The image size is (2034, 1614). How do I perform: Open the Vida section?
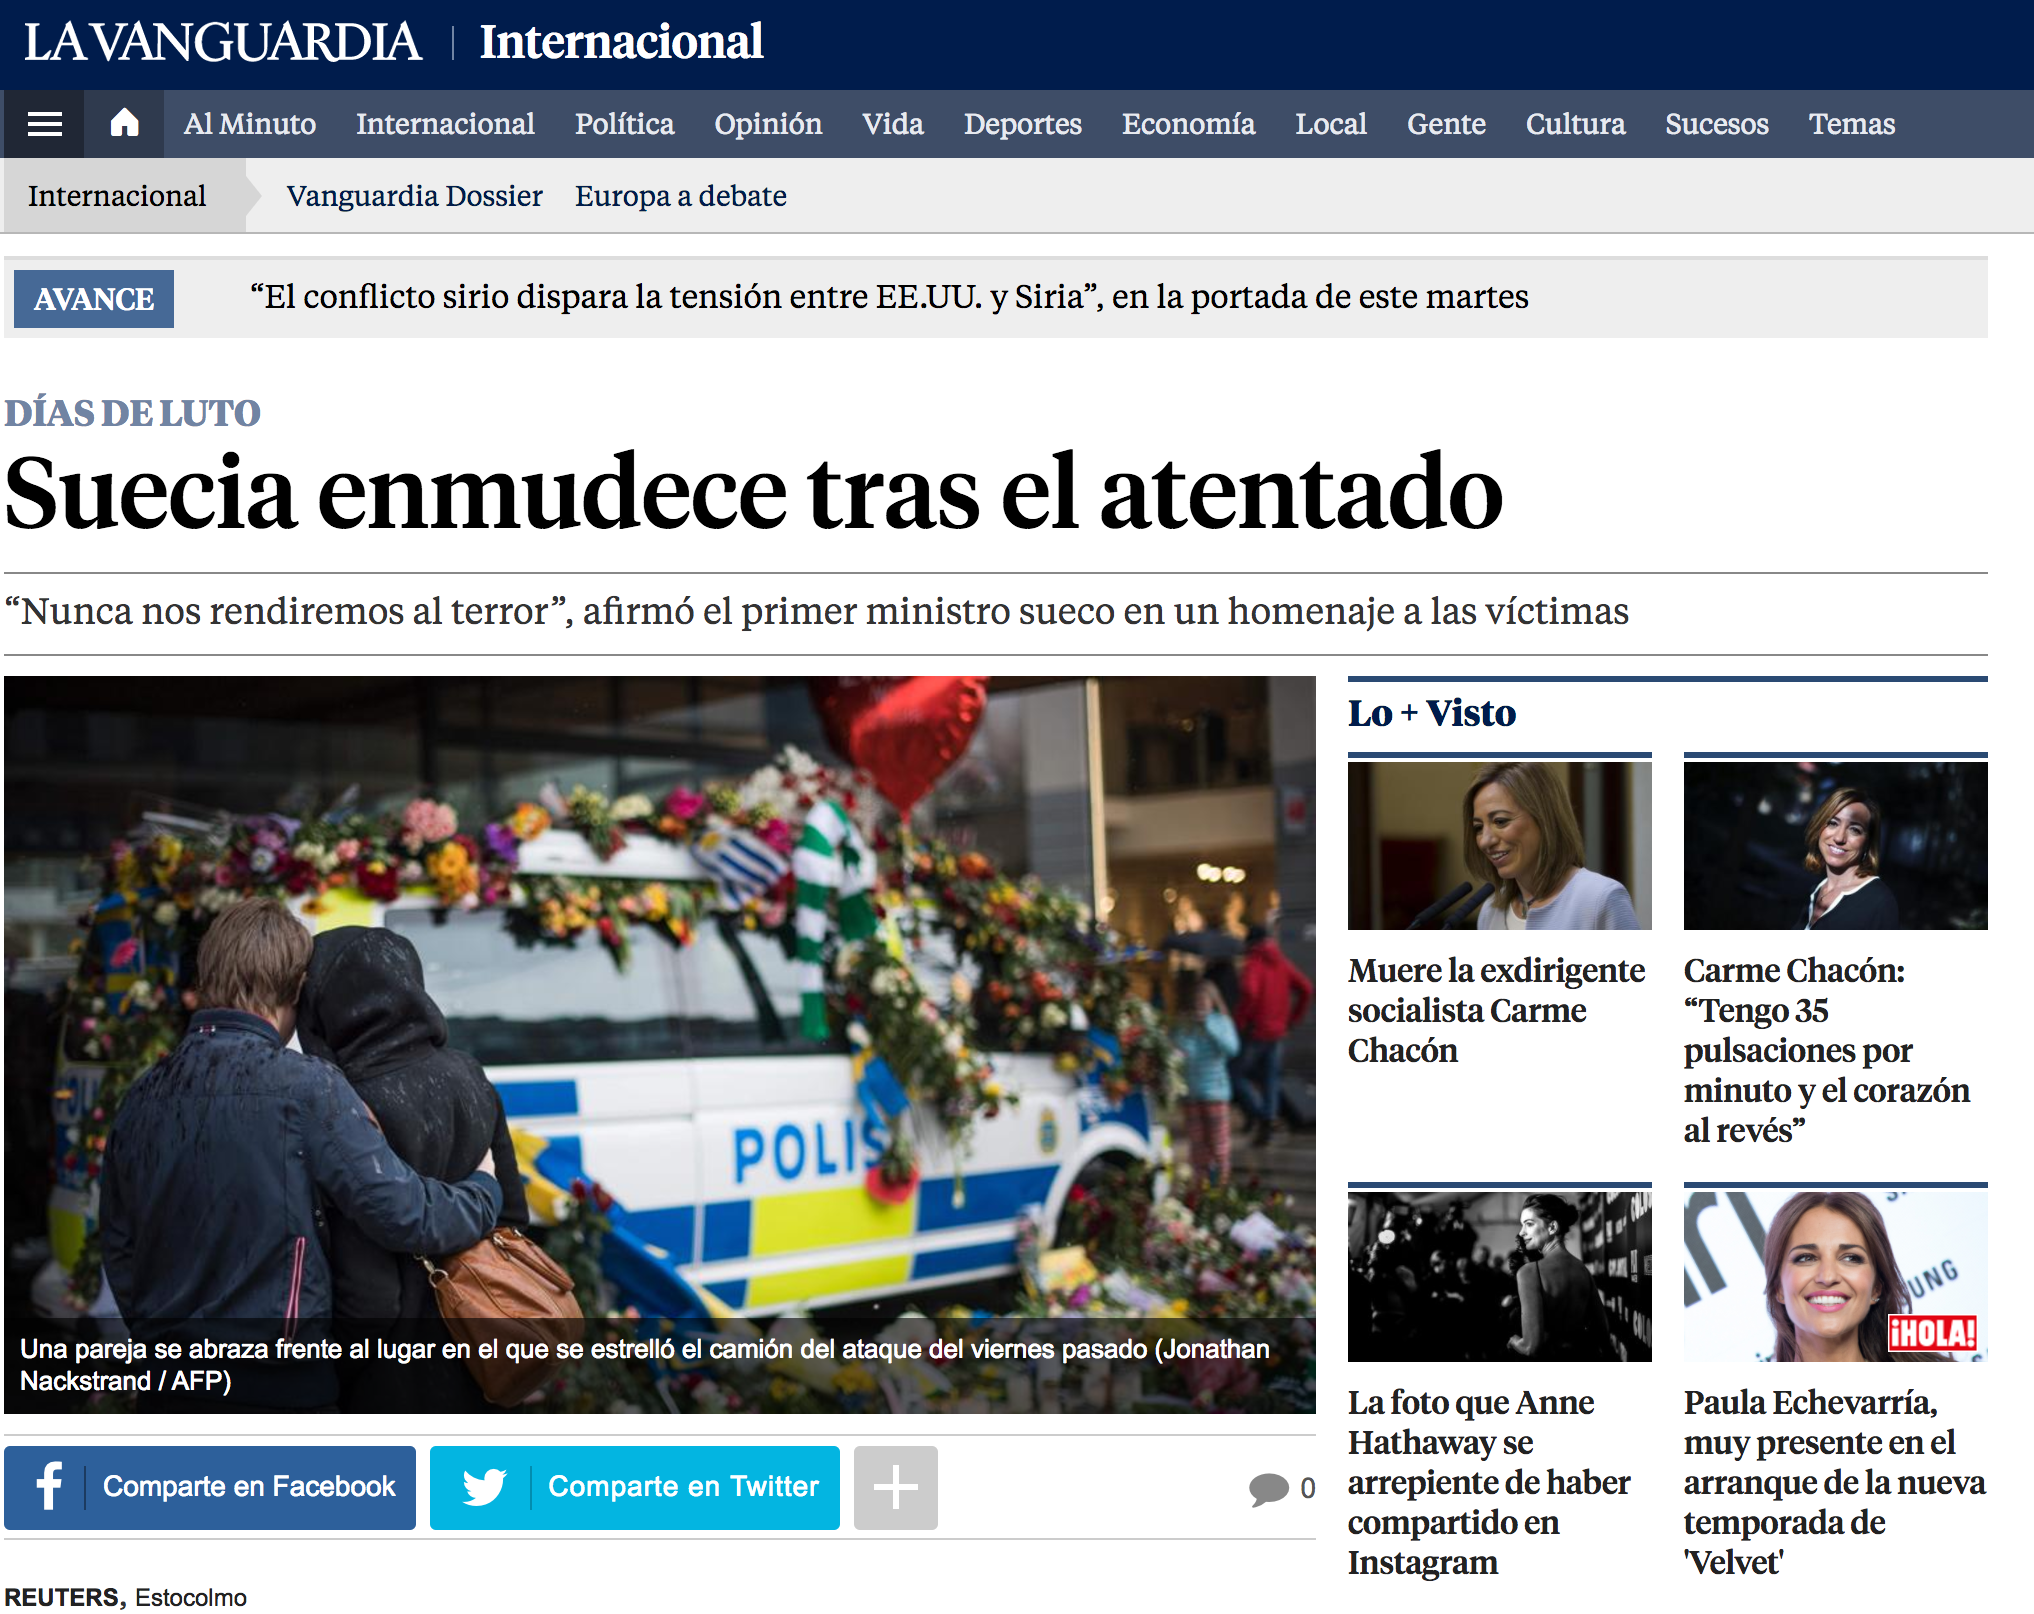click(893, 124)
